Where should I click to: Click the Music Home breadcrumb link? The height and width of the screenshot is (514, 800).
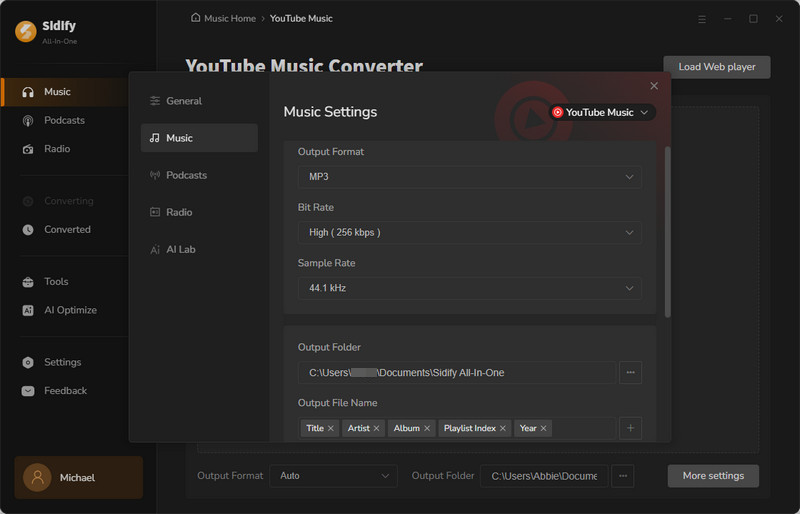pos(230,18)
